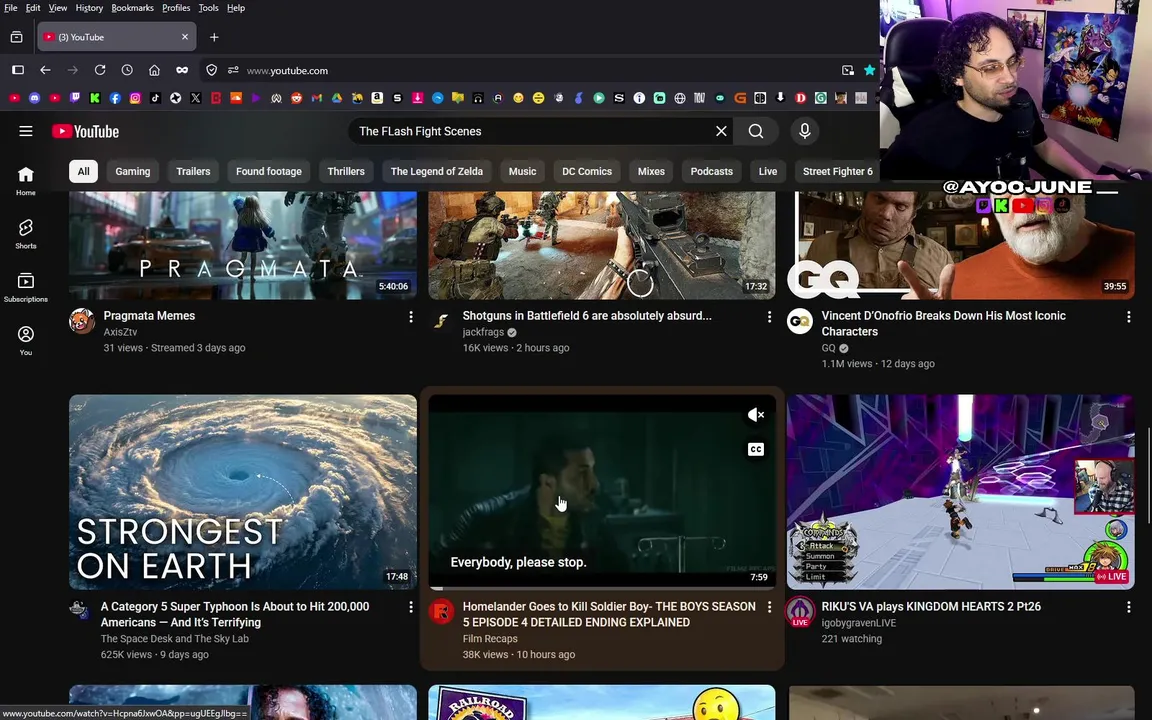Open history clock icon in toolbar
Image resolution: width=1152 pixels, height=720 pixels.
[x=127, y=71]
